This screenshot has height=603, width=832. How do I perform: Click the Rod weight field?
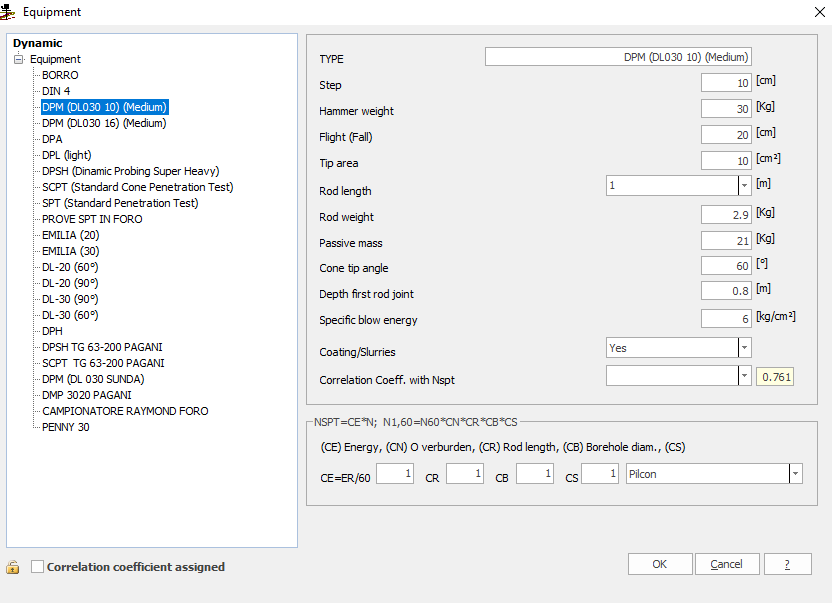(726, 214)
